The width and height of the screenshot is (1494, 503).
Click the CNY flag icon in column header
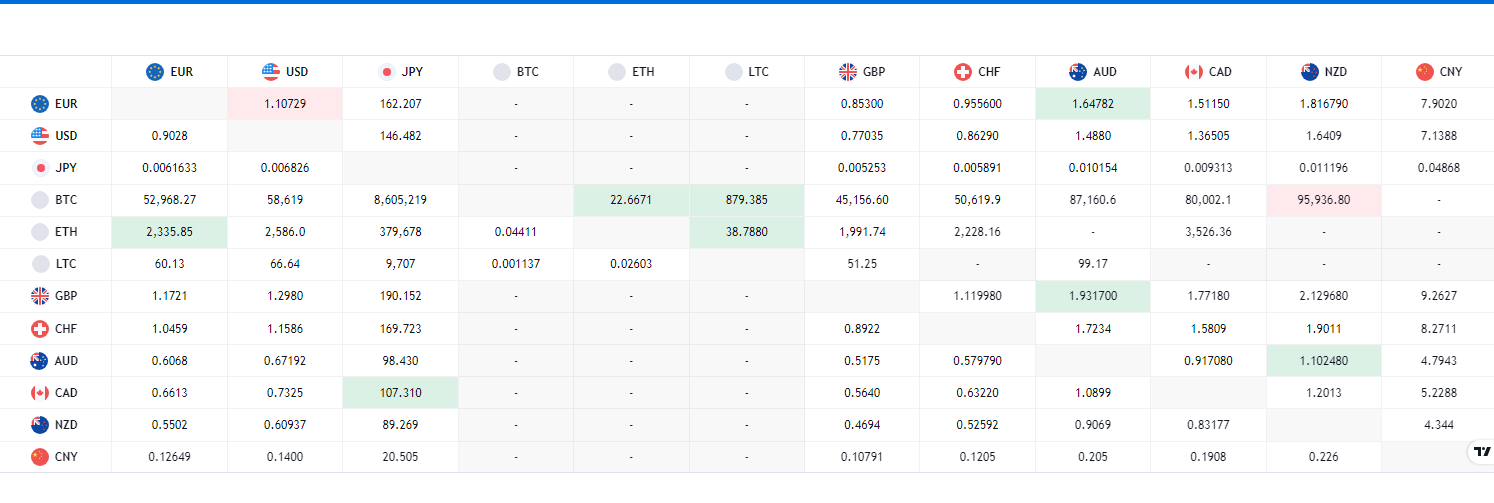tap(1425, 72)
